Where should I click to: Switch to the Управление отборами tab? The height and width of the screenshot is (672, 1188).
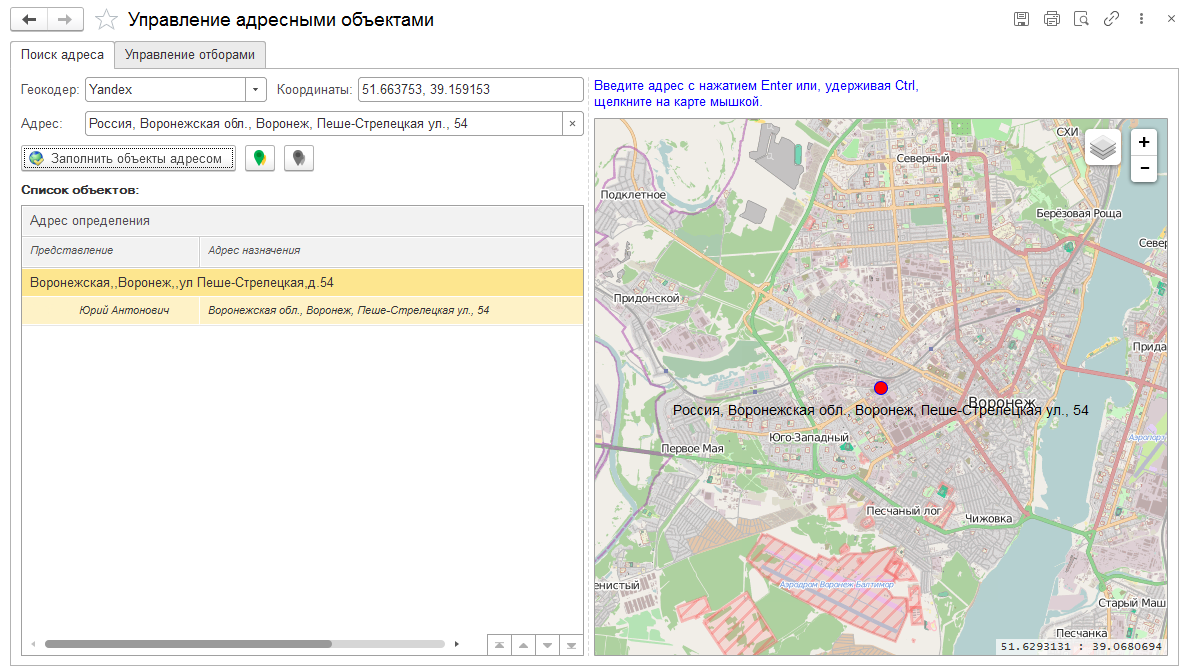(189, 55)
